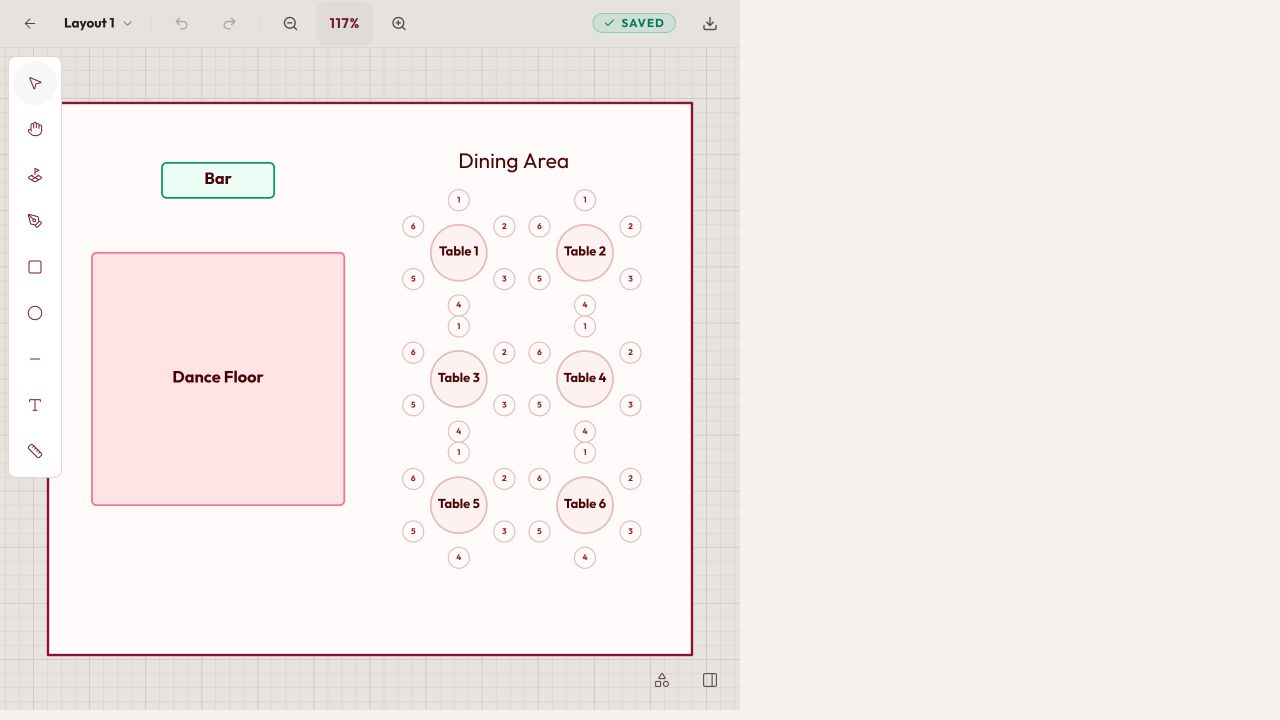
Task: Undo the last action
Action: pyautogui.click(x=181, y=23)
